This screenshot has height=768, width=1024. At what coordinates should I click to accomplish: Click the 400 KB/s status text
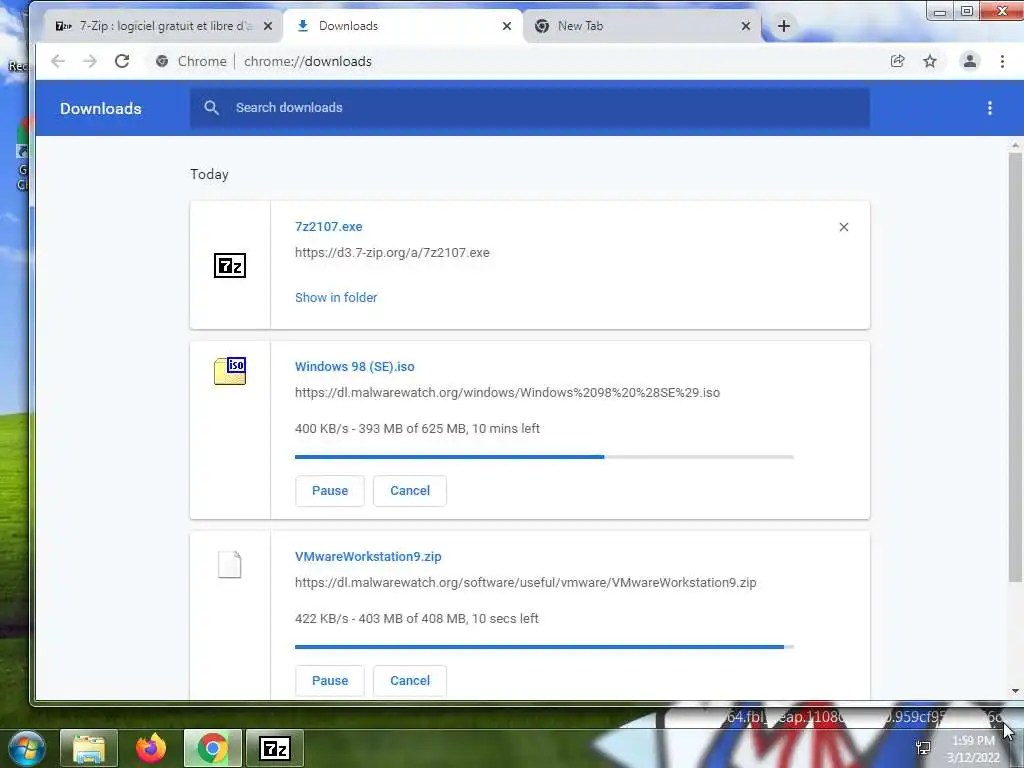(x=417, y=428)
